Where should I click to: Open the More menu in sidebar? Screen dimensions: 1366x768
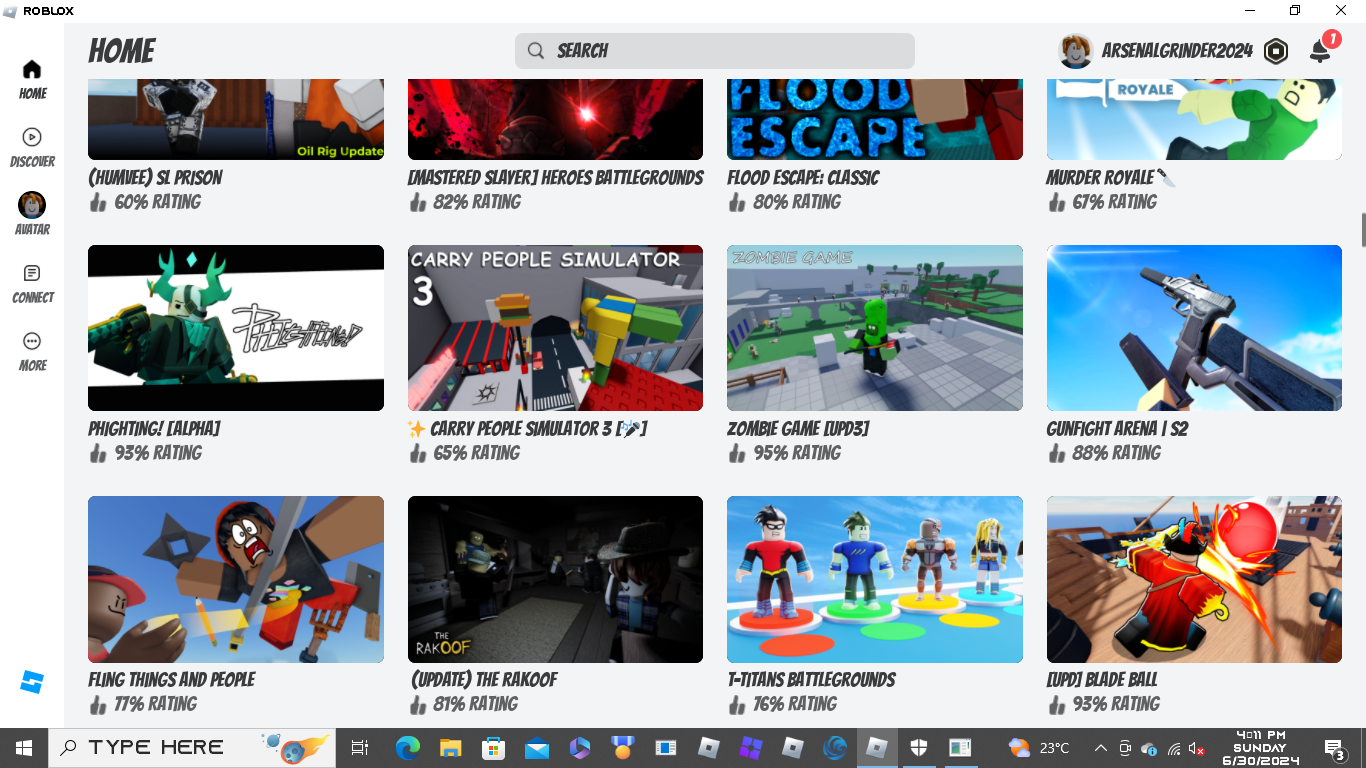[32, 352]
